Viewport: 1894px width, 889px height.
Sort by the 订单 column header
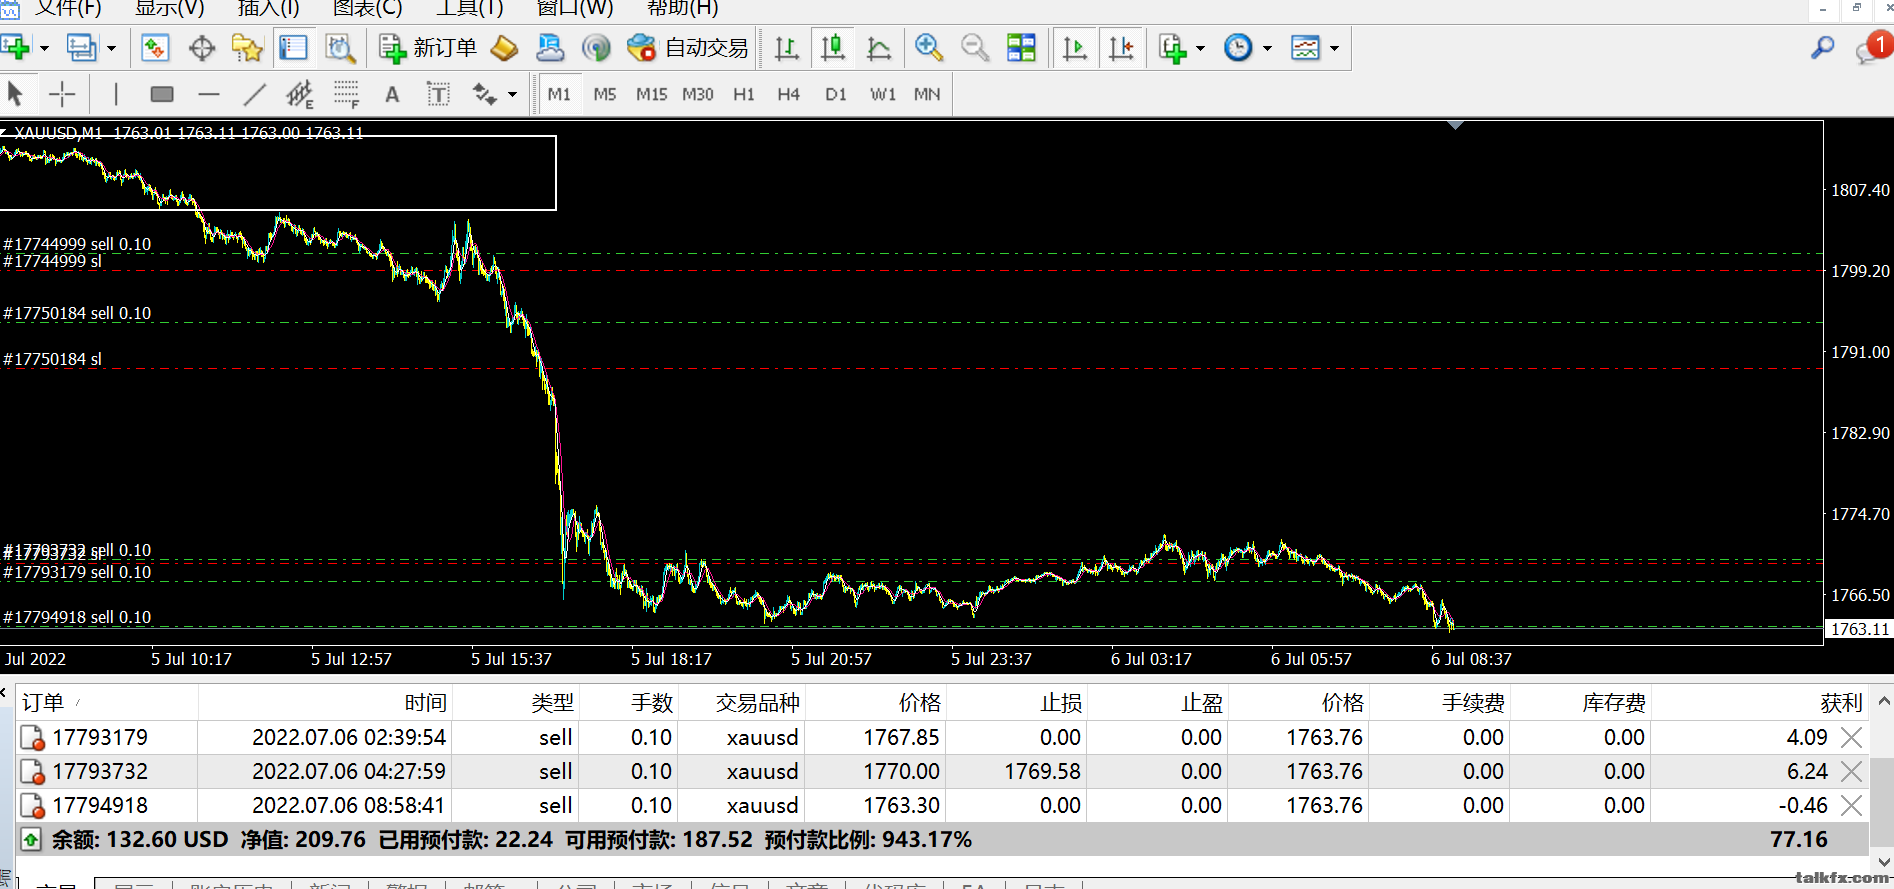(107, 703)
